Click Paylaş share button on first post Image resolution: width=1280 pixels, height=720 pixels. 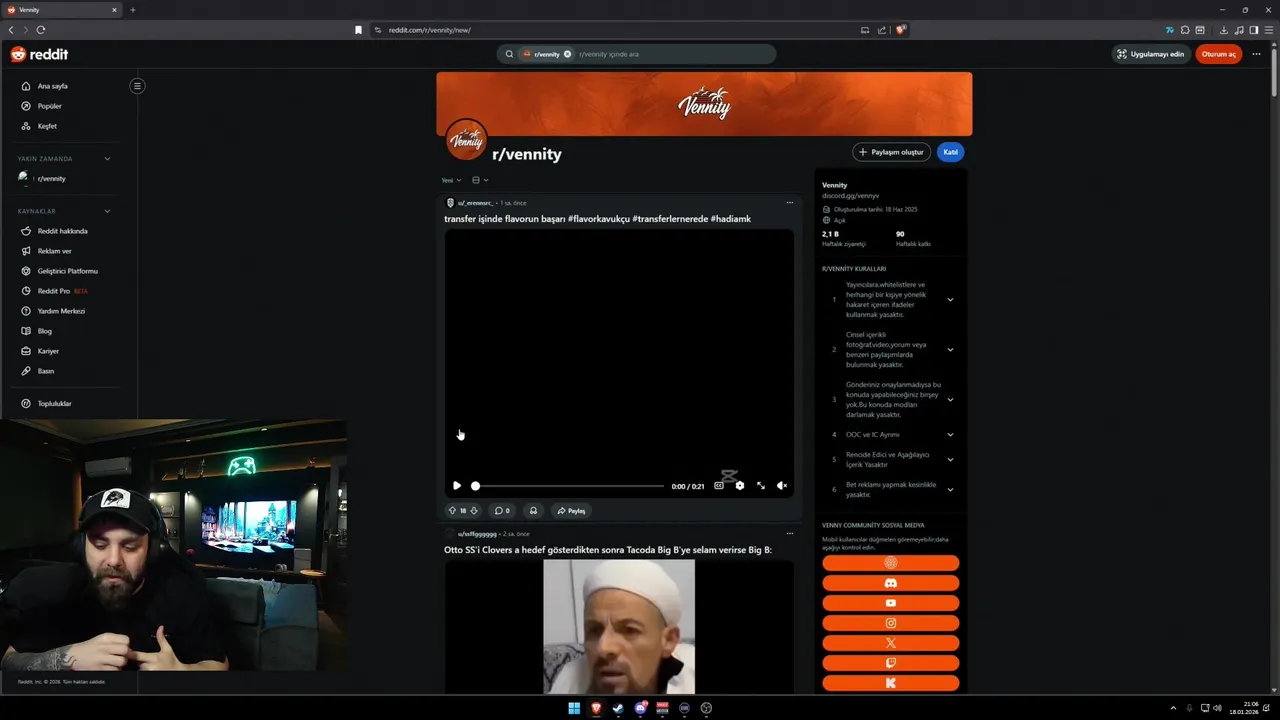click(x=571, y=510)
